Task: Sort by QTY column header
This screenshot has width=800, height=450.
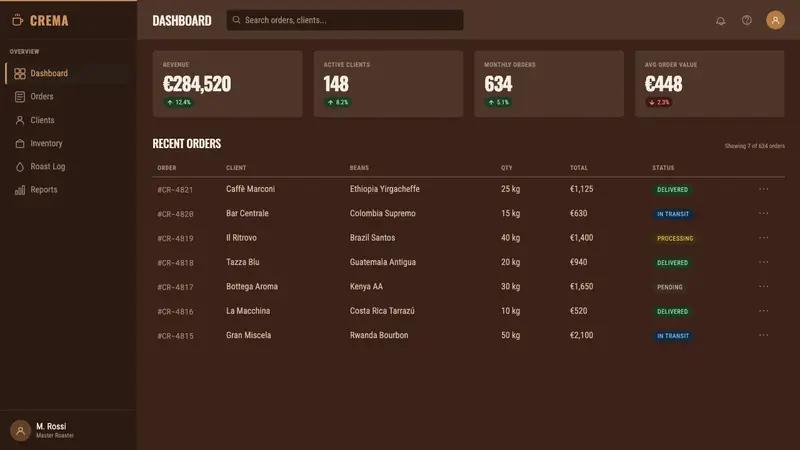Action: pyautogui.click(x=507, y=168)
